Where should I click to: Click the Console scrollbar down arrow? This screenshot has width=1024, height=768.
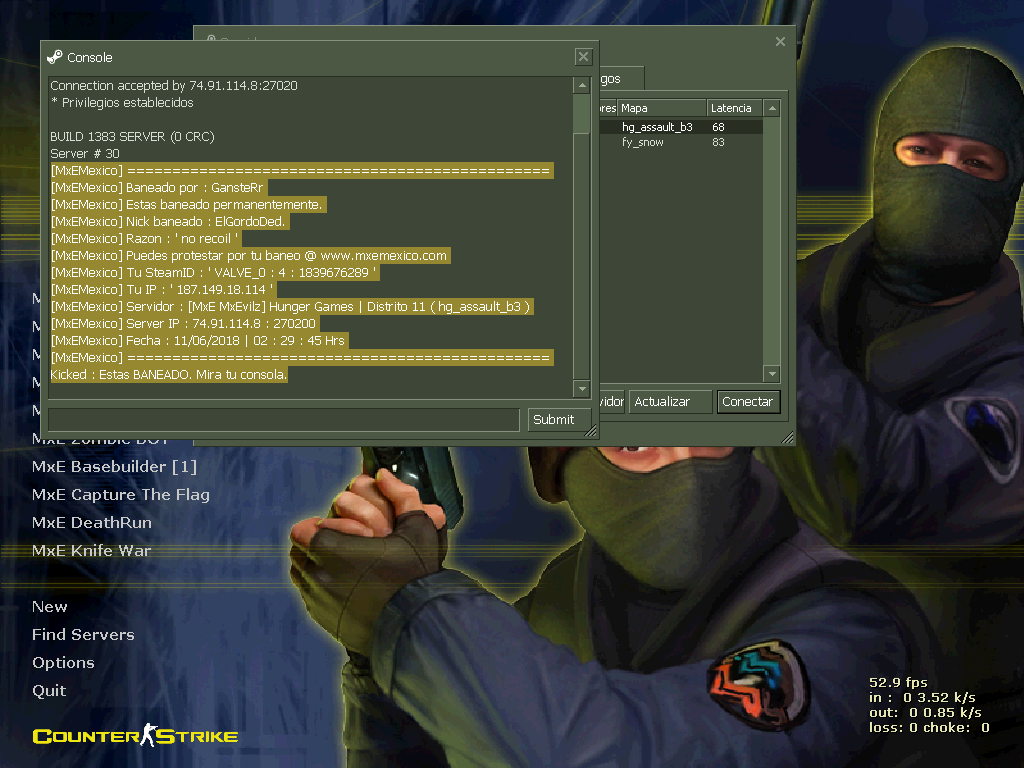(x=582, y=389)
